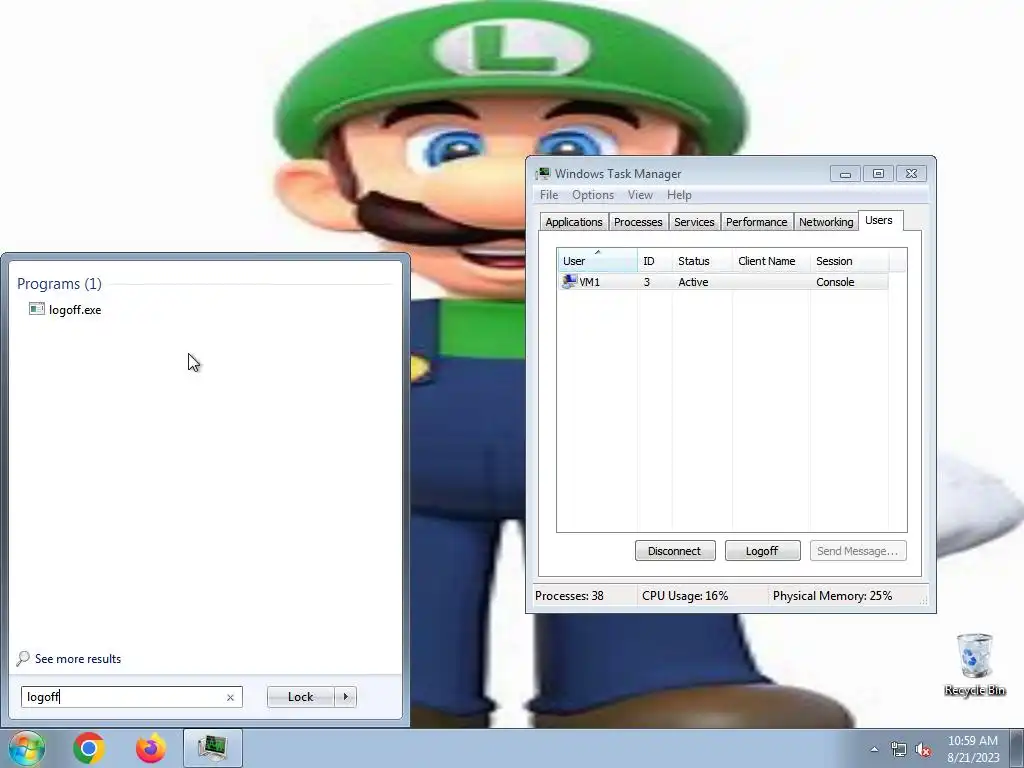Click the Logoff button in Task Manager

763,551
